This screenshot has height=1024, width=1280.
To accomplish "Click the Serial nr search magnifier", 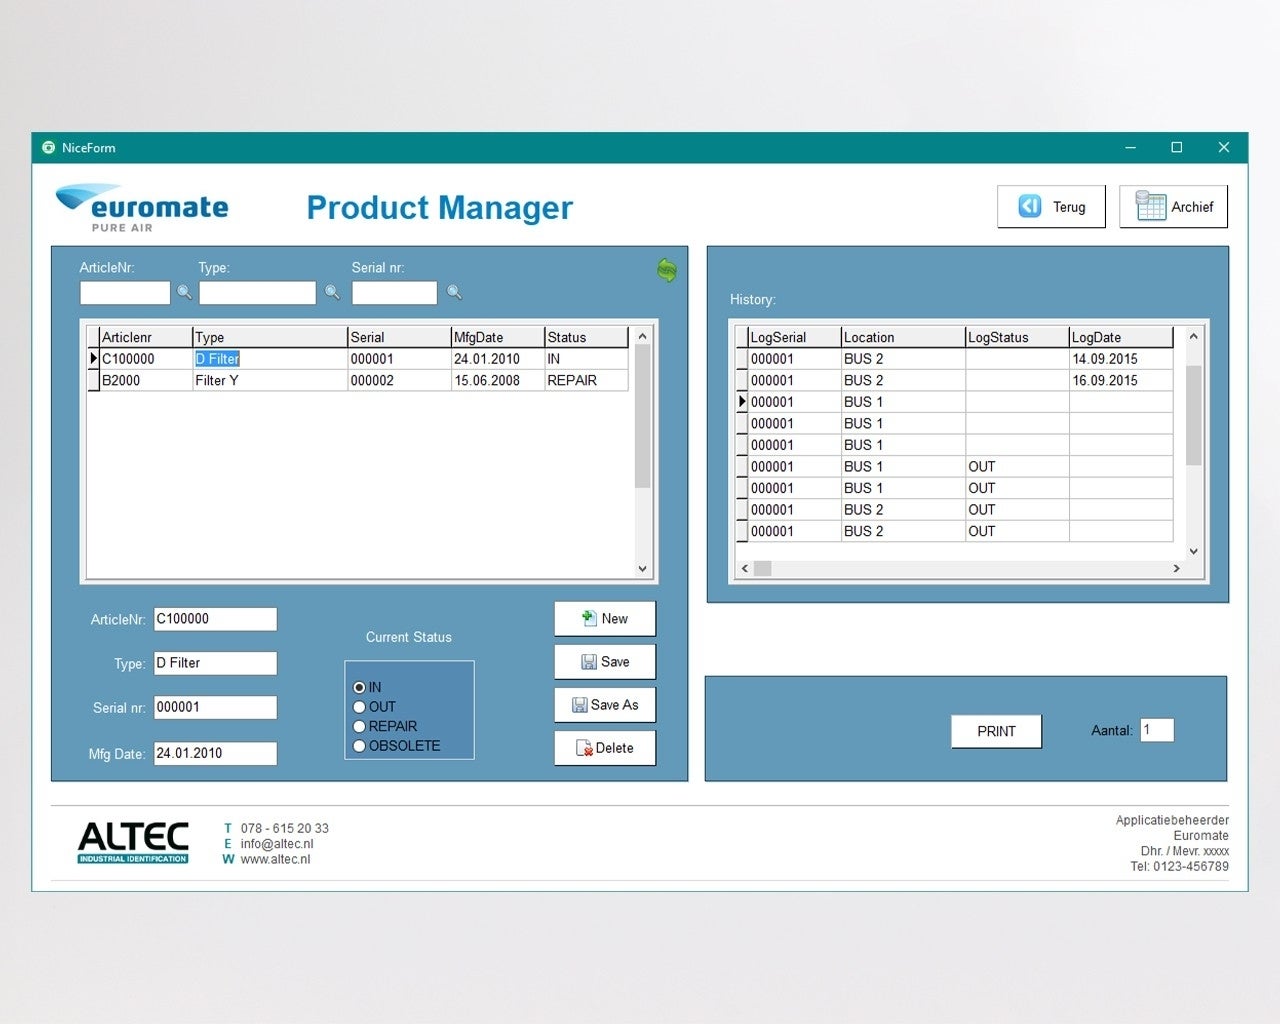I will pyautogui.click(x=454, y=292).
